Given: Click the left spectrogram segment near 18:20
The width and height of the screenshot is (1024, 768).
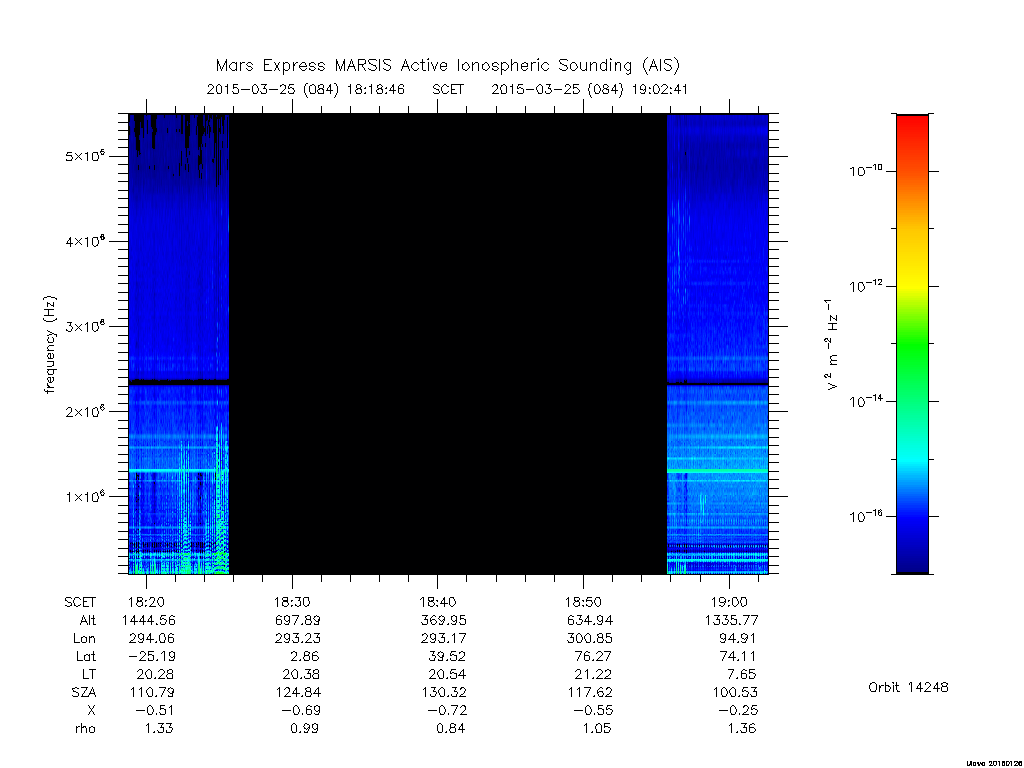Looking at the screenshot, I should tap(179, 344).
